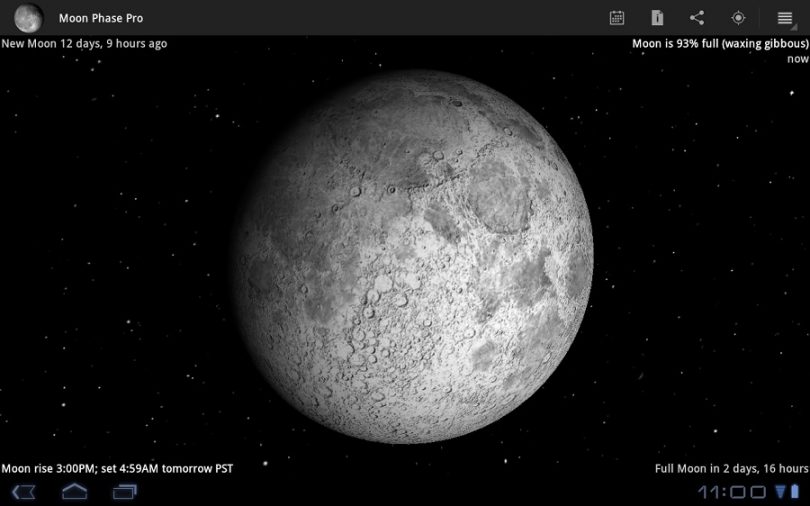This screenshot has width=810, height=506.
Task: Tap the Moon Phase Pro title
Action: 100,18
